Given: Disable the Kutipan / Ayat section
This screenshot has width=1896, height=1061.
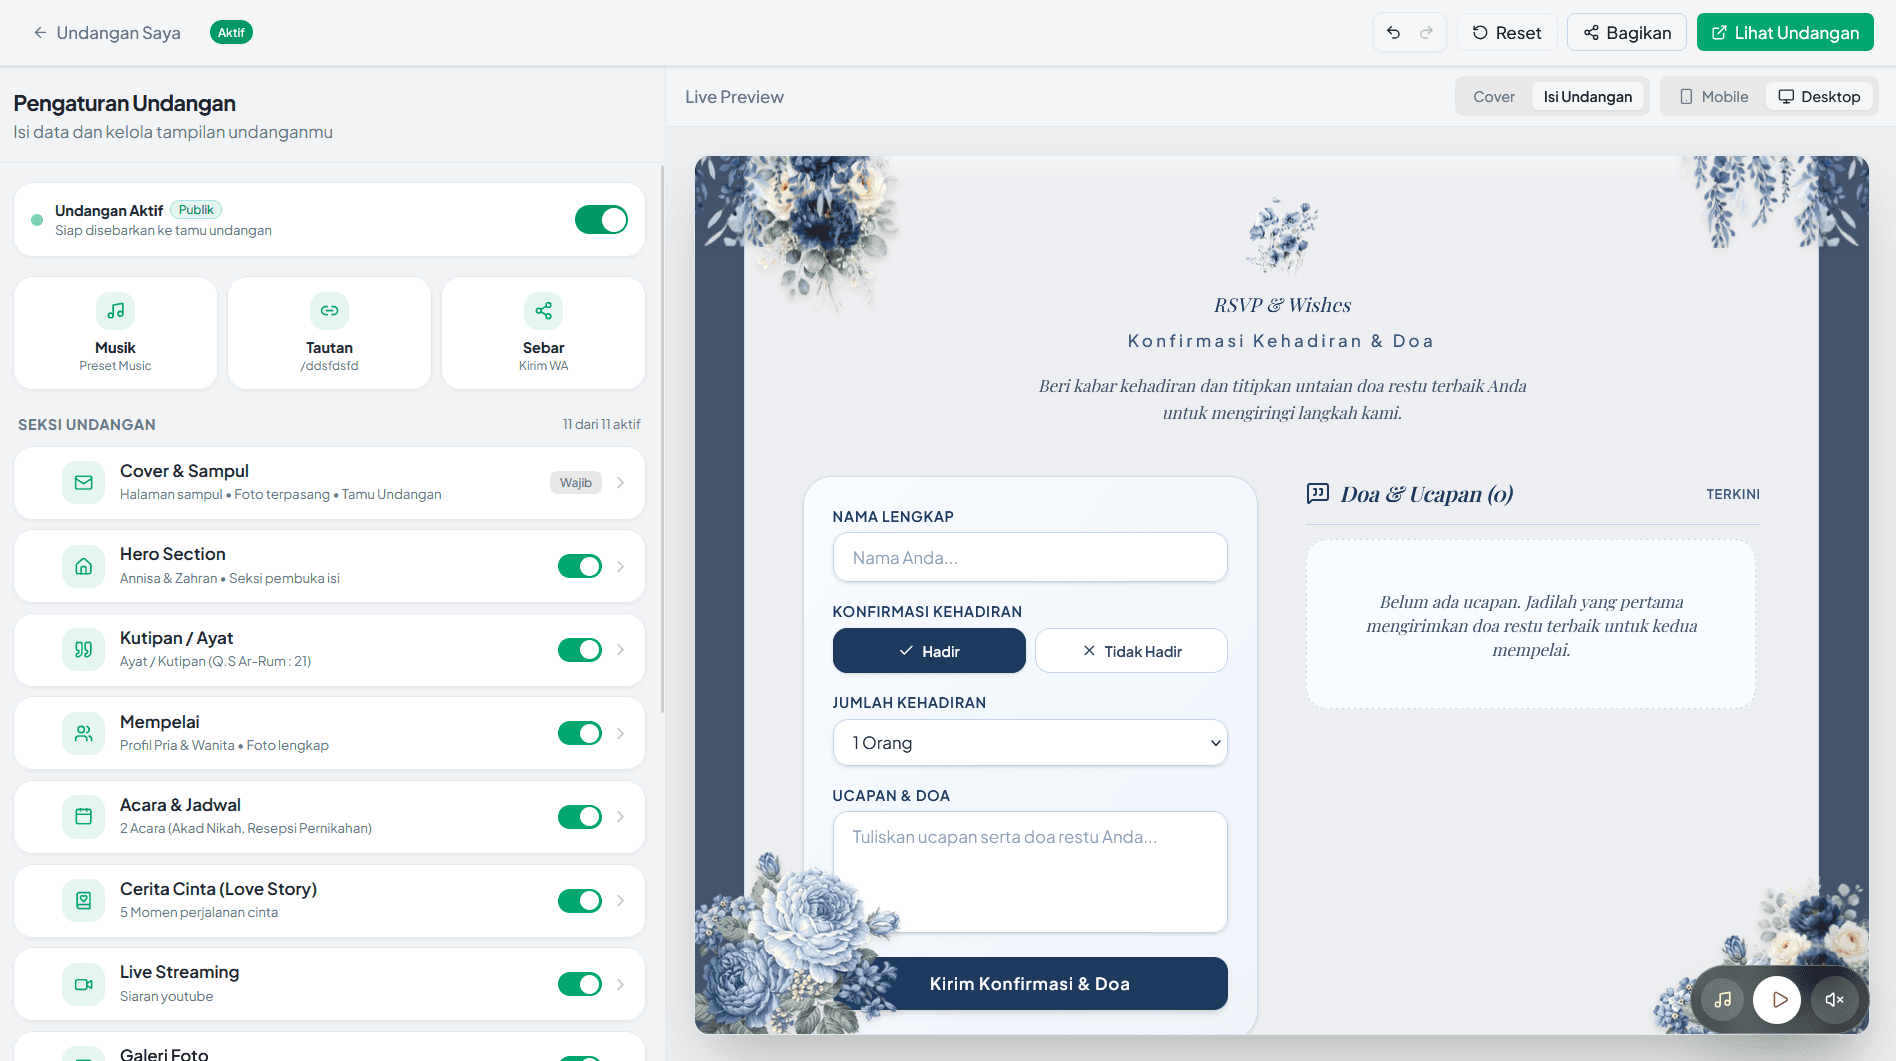Looking at the screenshot, I should 580,650.
